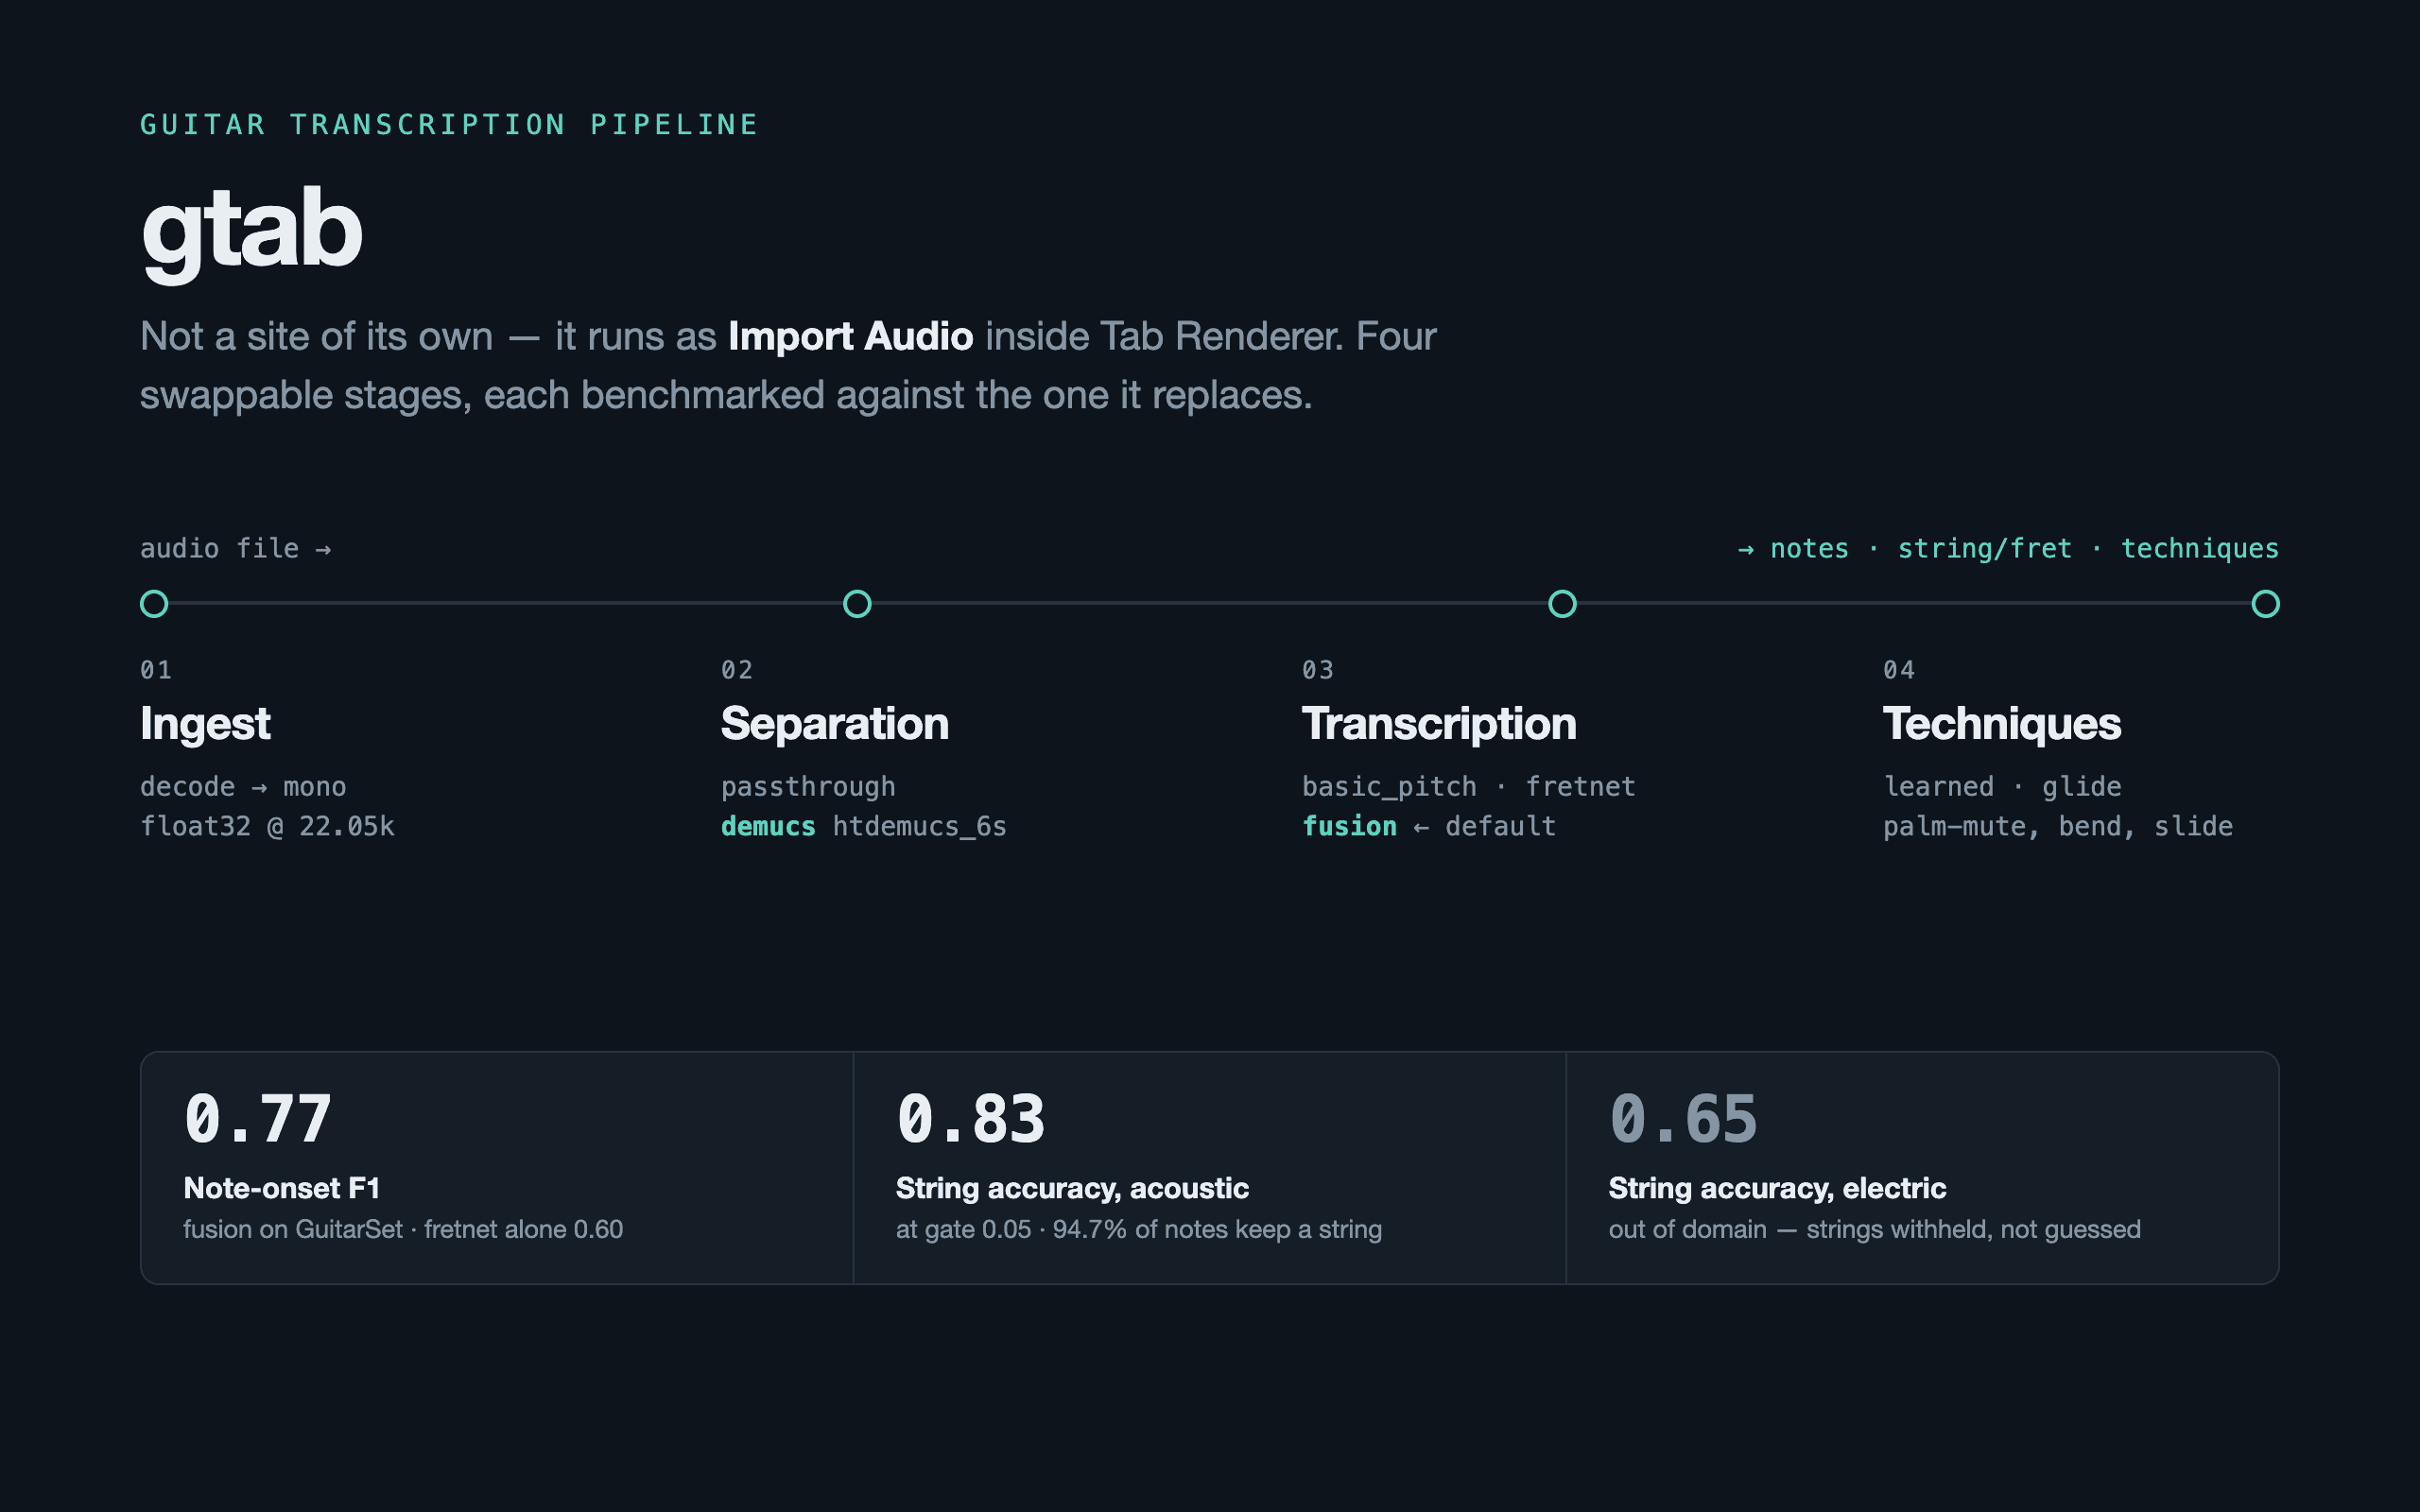
Task: Click 'fusion on GuitarSet · fretnet alone 0.60'
Action: (x=403, y=1229)
